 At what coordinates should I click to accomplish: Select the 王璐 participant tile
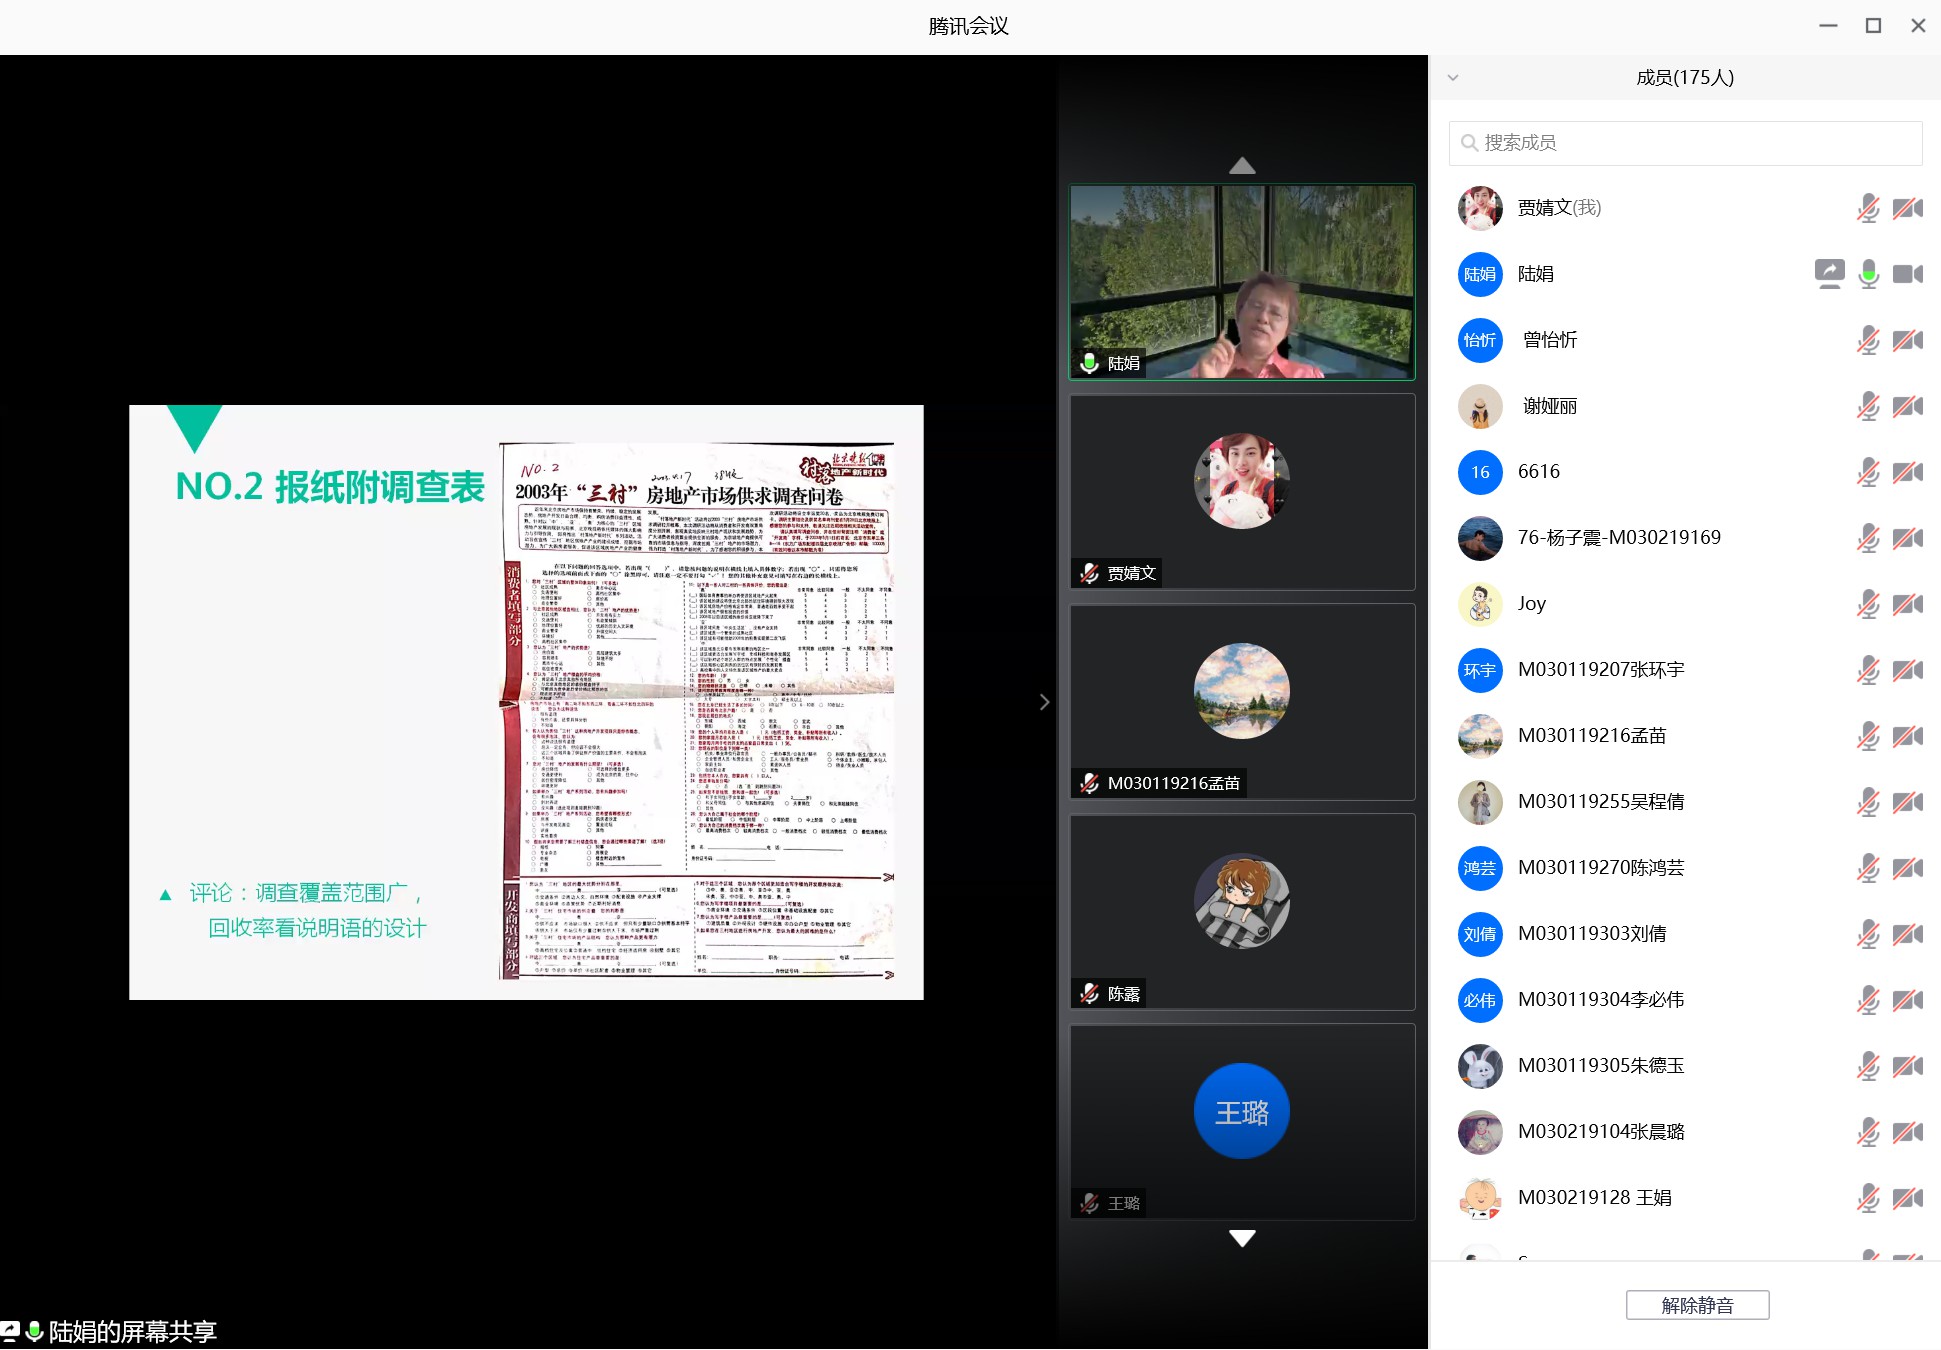tap(1242, 1122)
